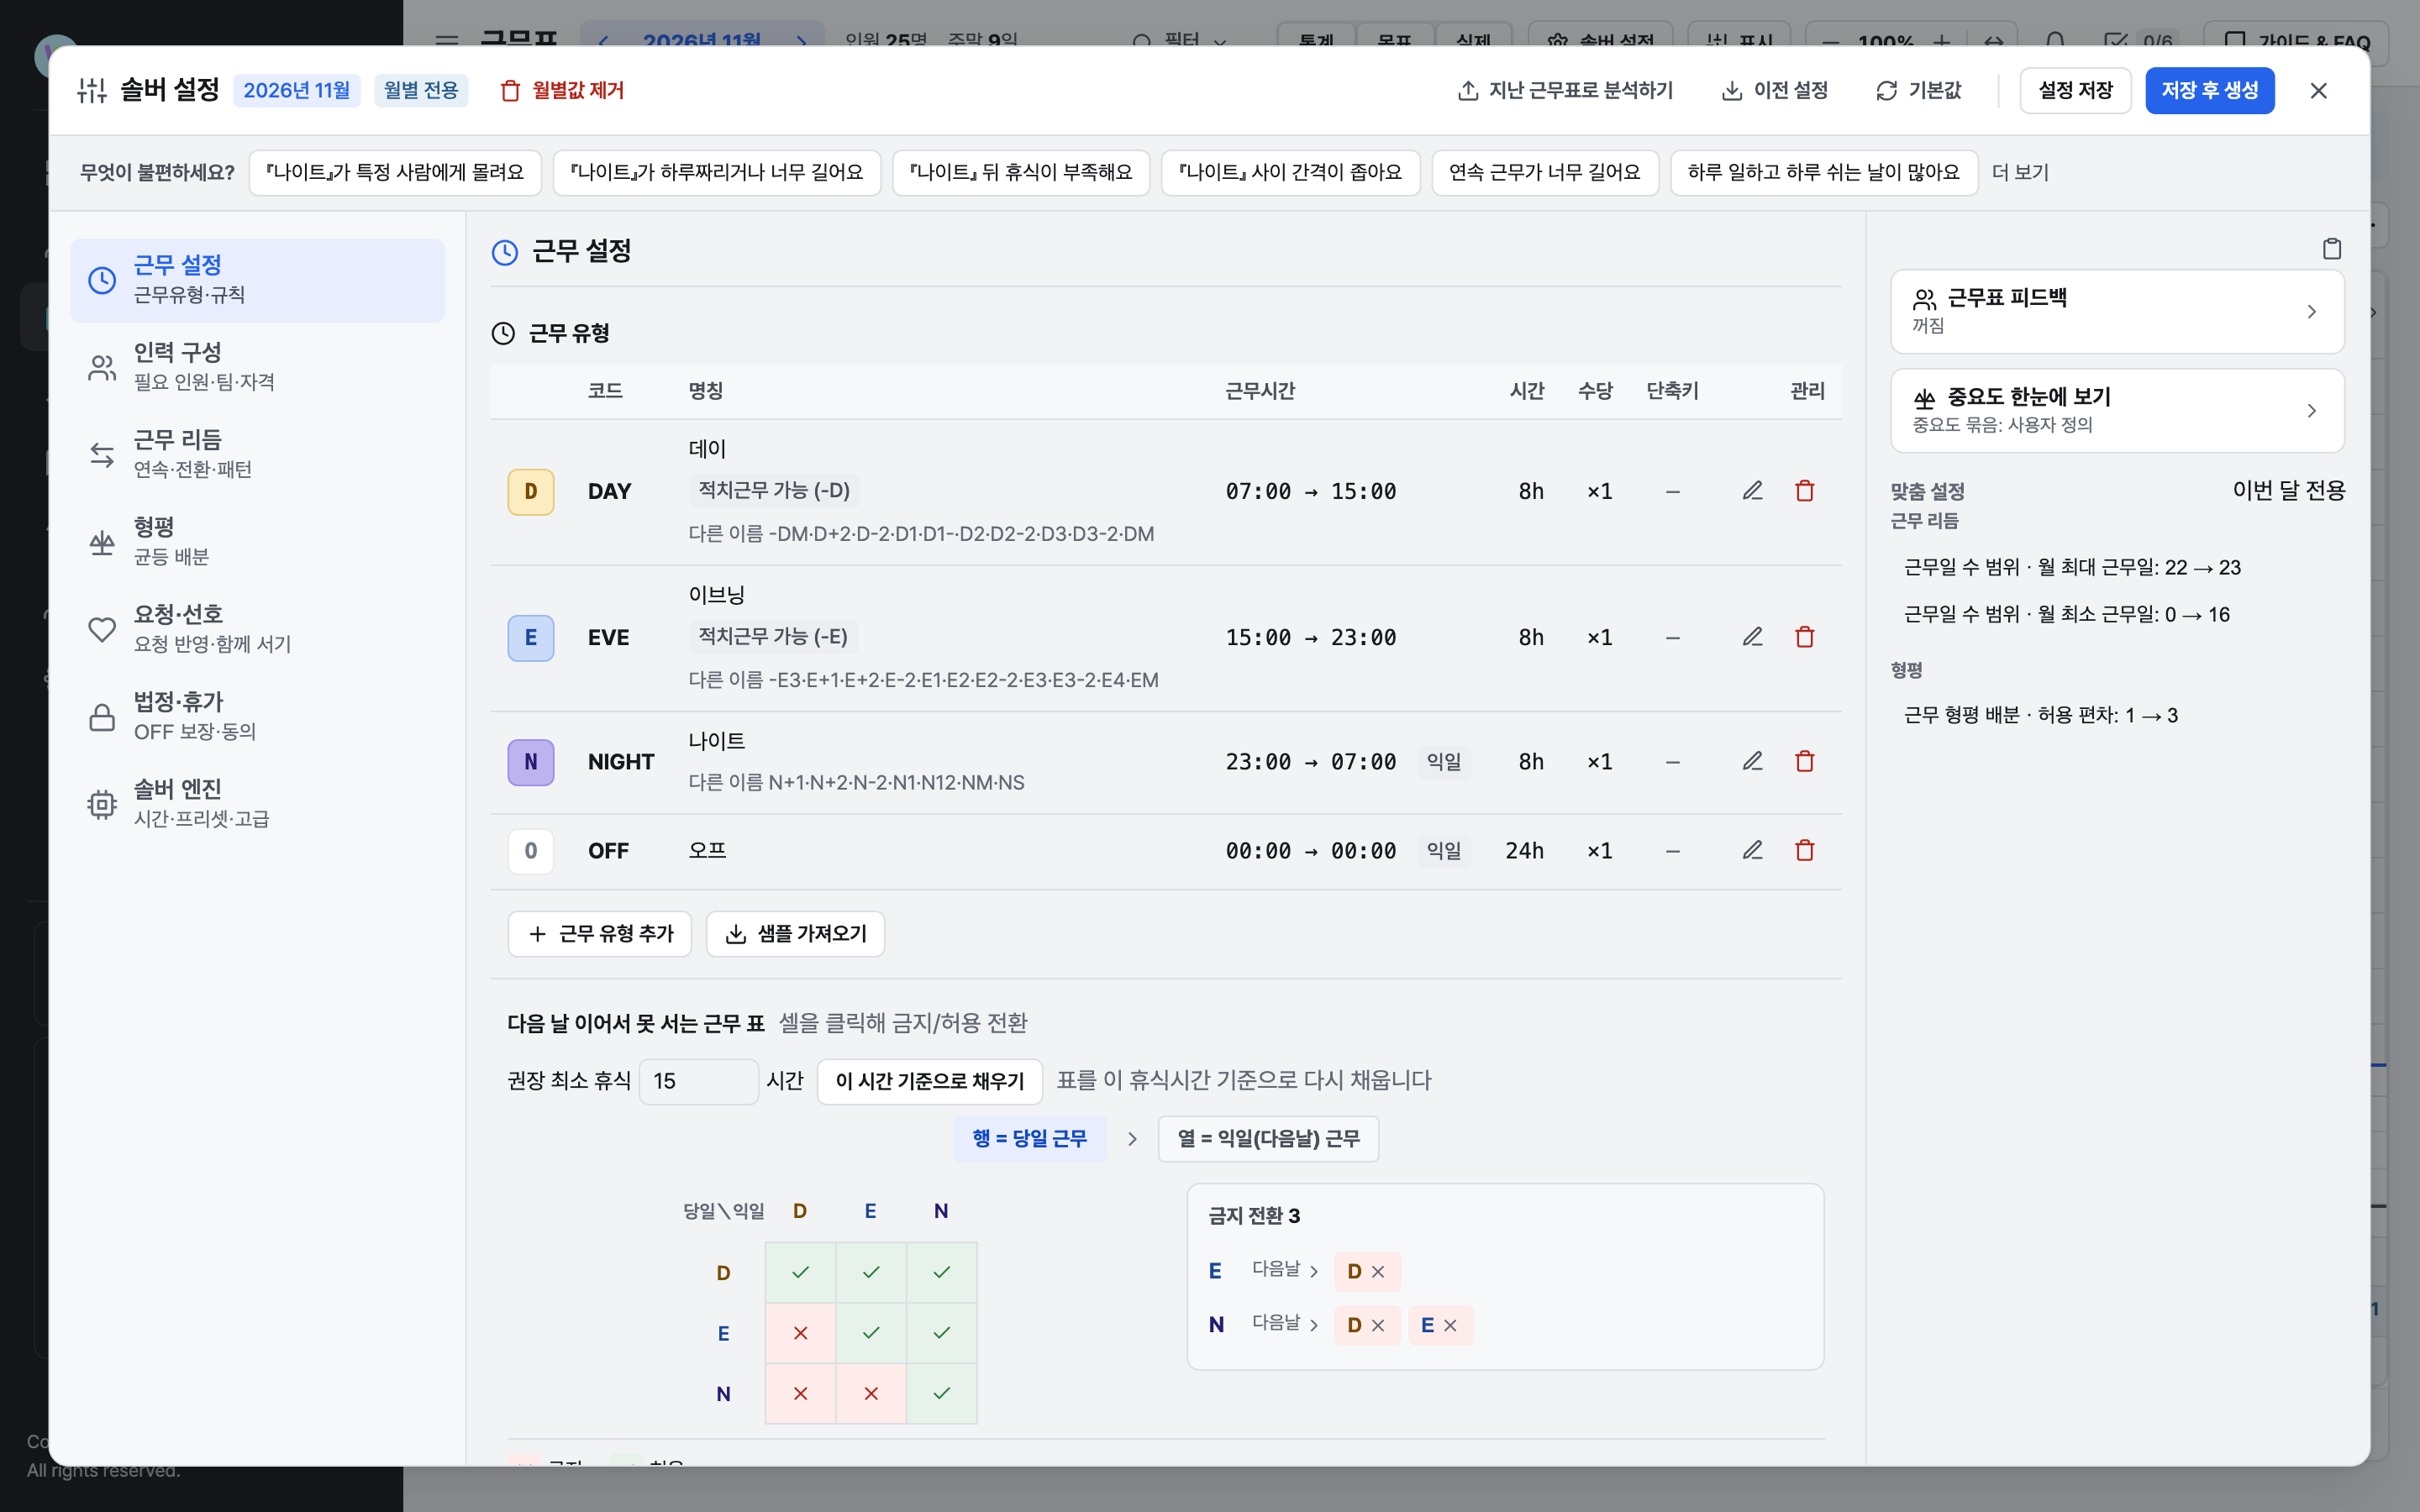Switch to the 솔버 엔진 section

coord(257,804)
